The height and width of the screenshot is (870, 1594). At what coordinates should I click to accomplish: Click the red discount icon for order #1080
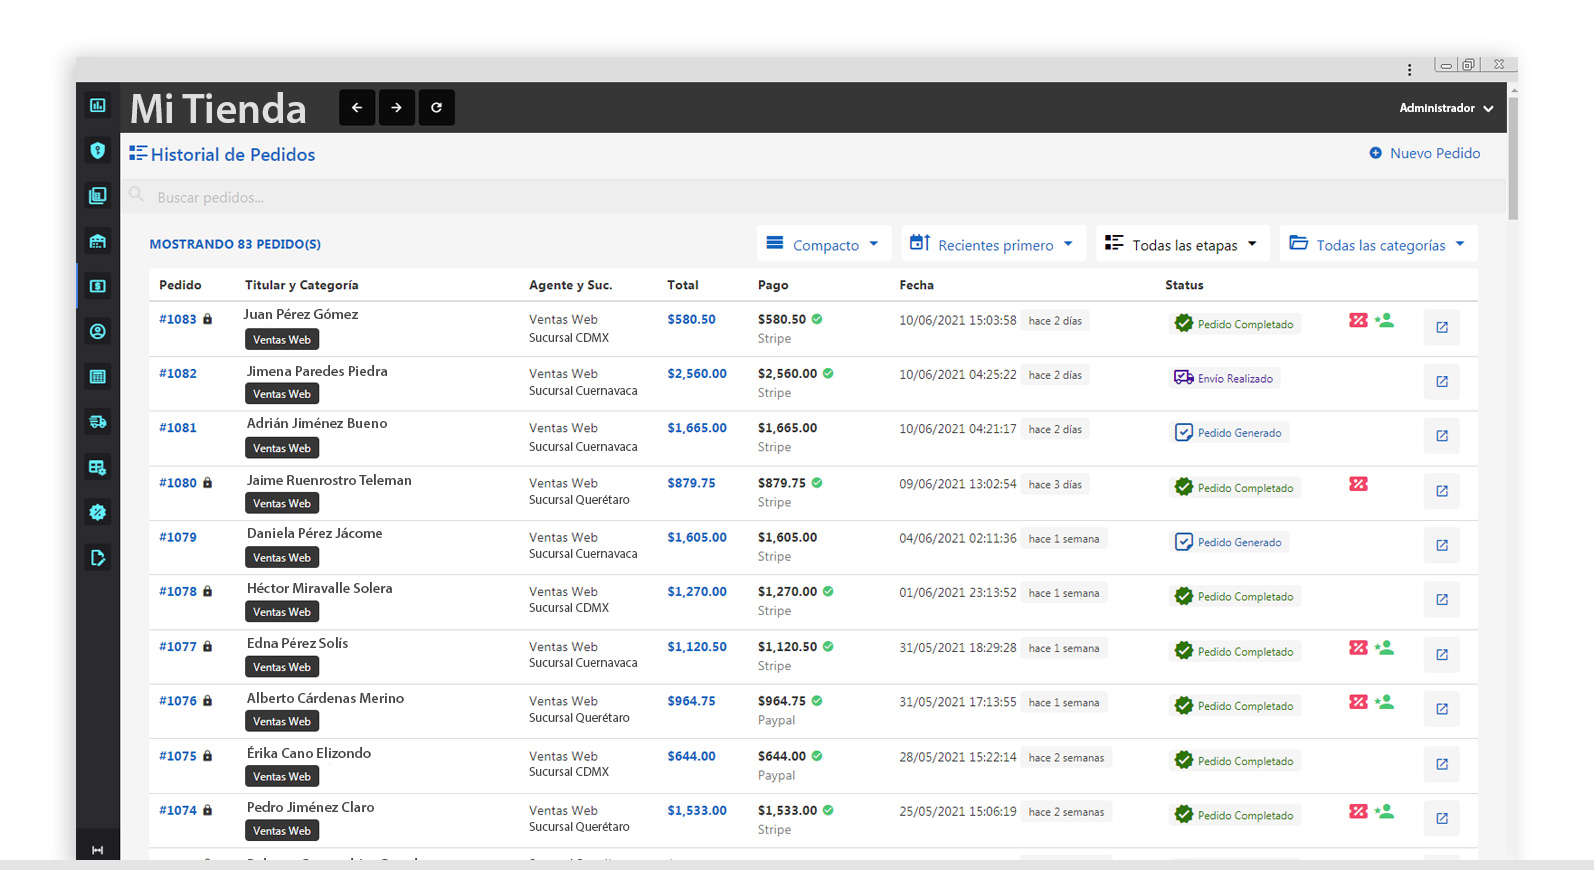click(x=1358, y=484)
